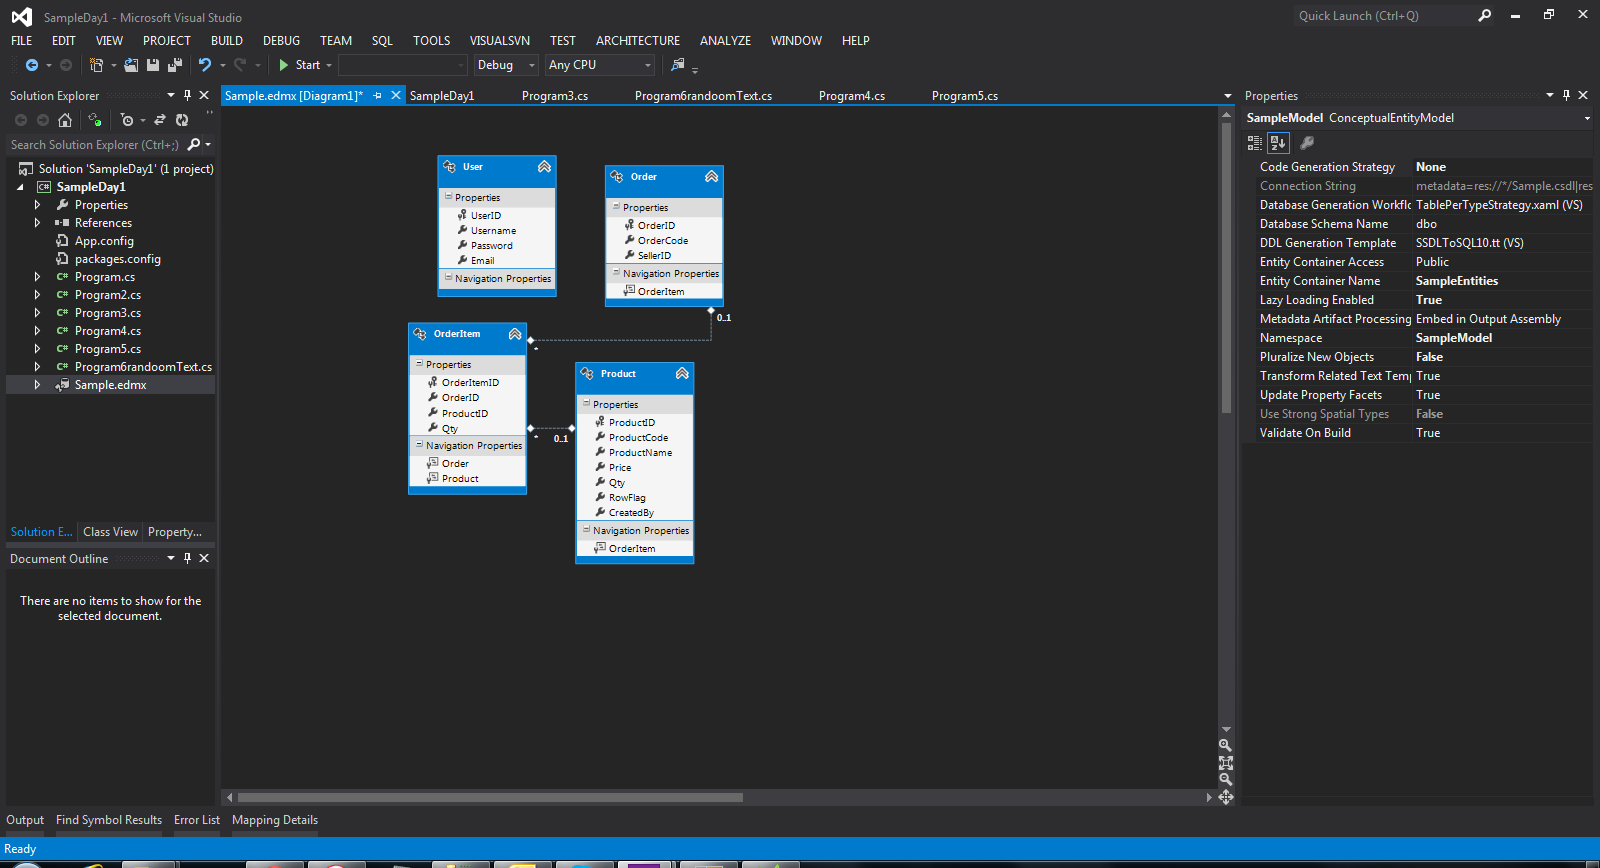Click the diagram vertical scrollbar thumb
This screenshot has height=868, width=1600.
[1226, 267]
